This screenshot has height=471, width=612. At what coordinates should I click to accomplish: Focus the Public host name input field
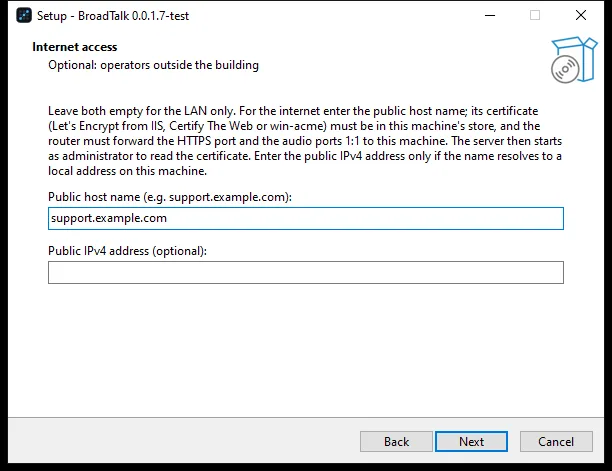click(x=306, y=219)
